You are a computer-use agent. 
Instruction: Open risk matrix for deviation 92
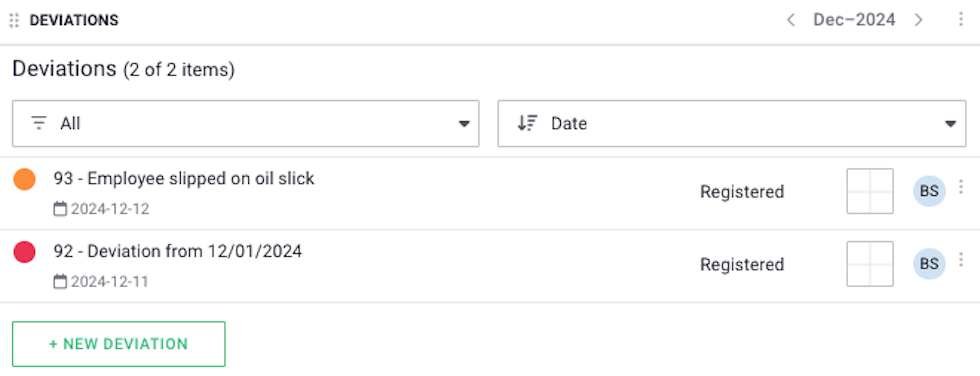pyautogui.click(x=870, y=264)
